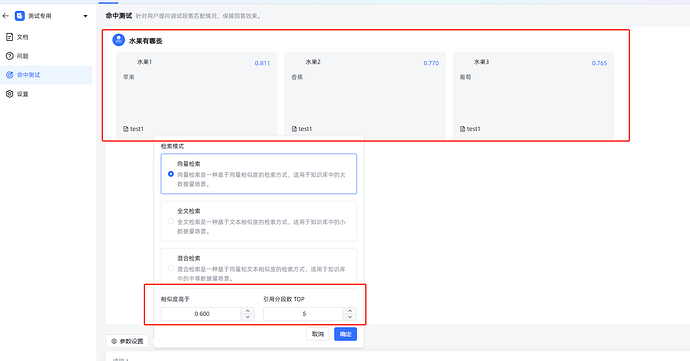Open the 文档 documents icon in sidebar
Image resolution: width=690 pixels, height=361 pixels.
pyautogui.click(x=9, y=37)
